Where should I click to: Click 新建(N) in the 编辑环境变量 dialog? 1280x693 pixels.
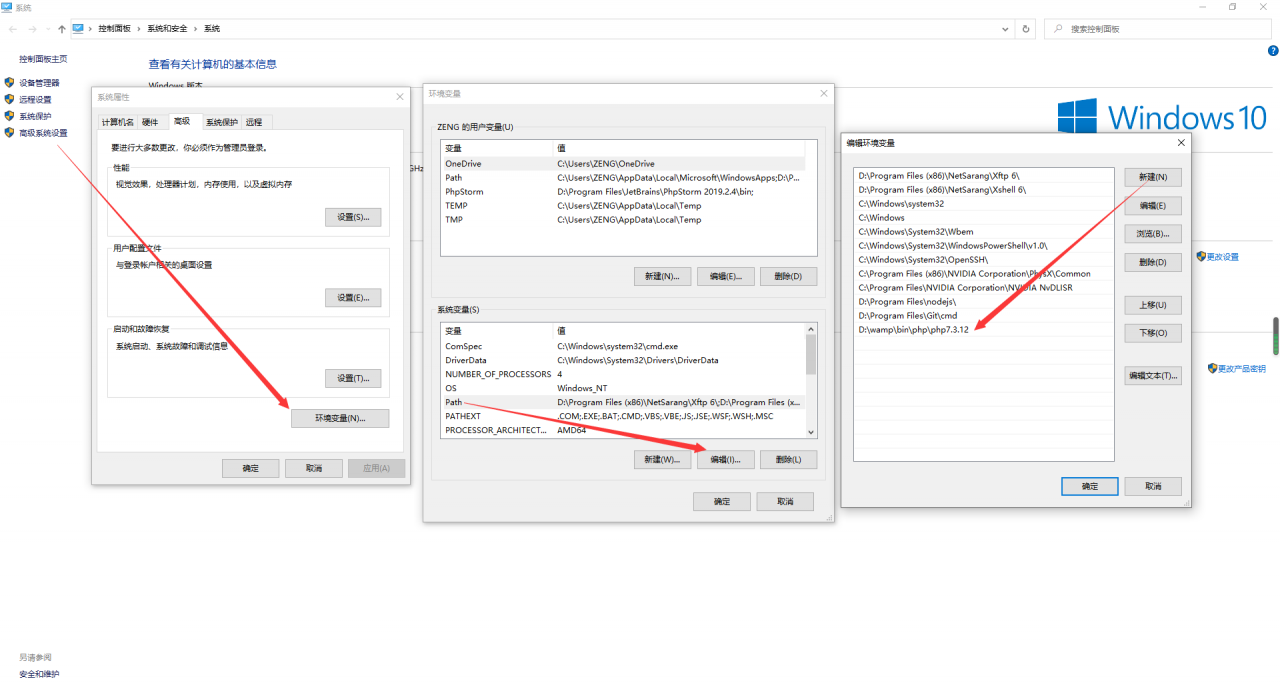[1153, 177]
